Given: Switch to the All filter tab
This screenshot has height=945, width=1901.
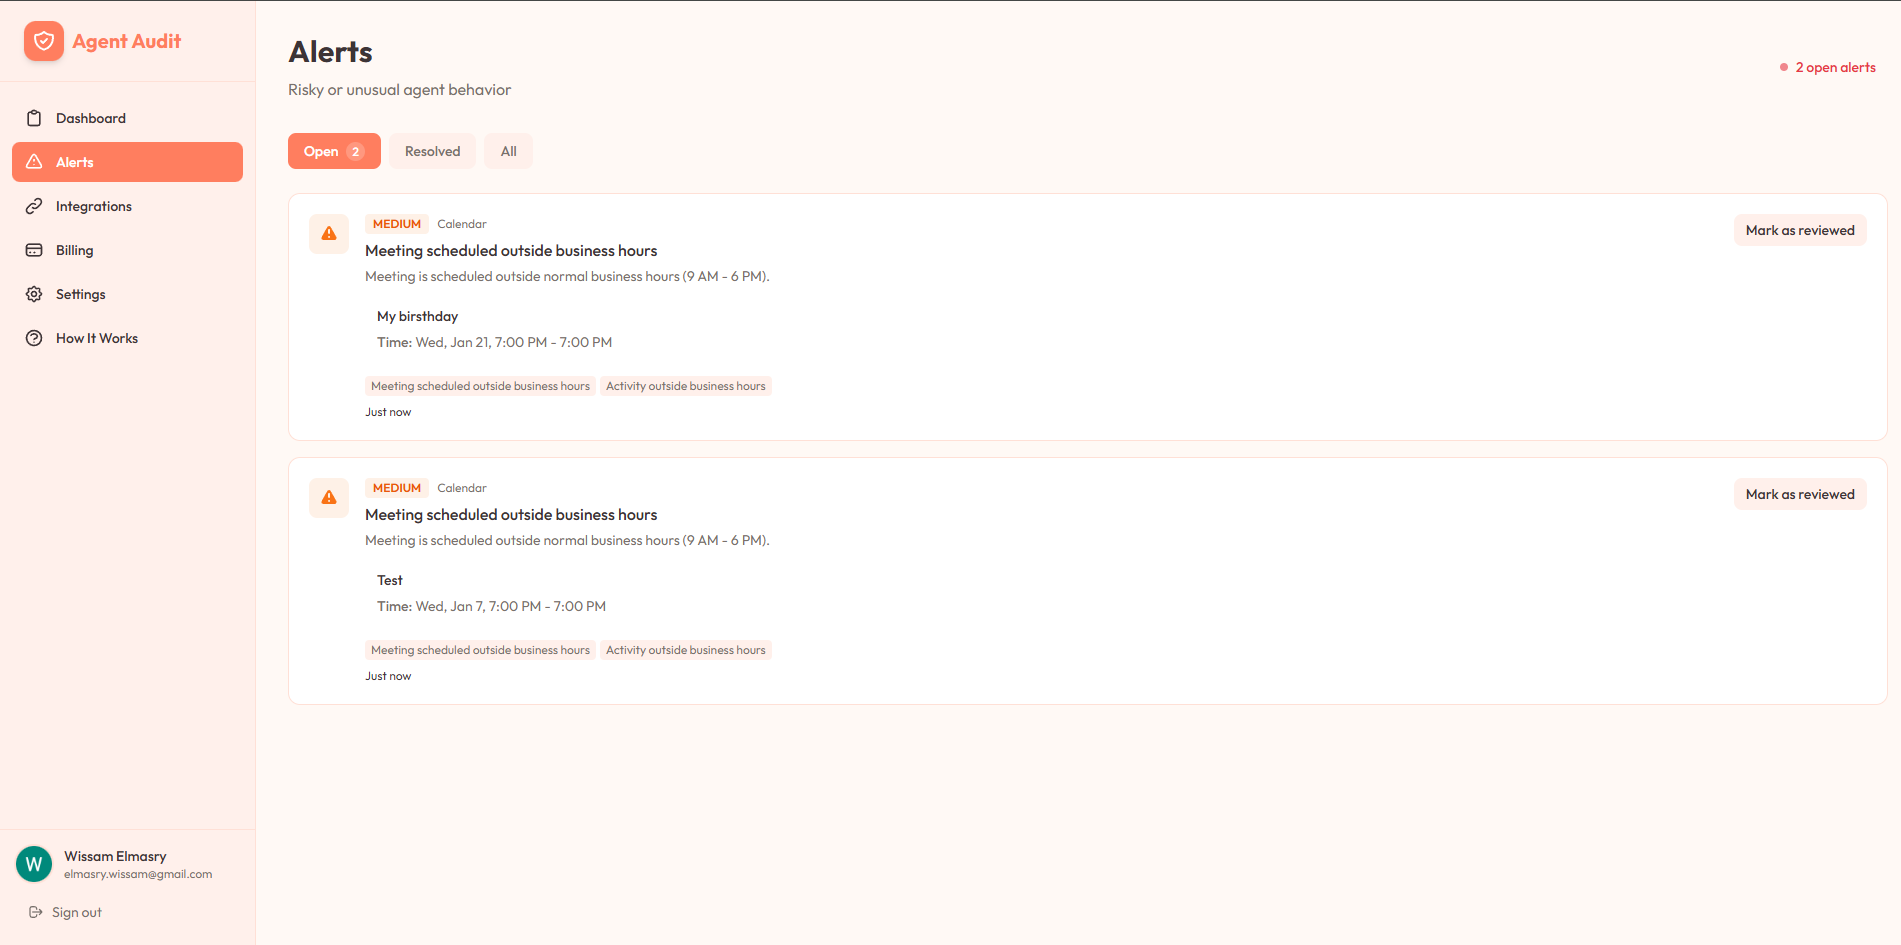Looking at the screenshot, I should (x=508, y=150).
